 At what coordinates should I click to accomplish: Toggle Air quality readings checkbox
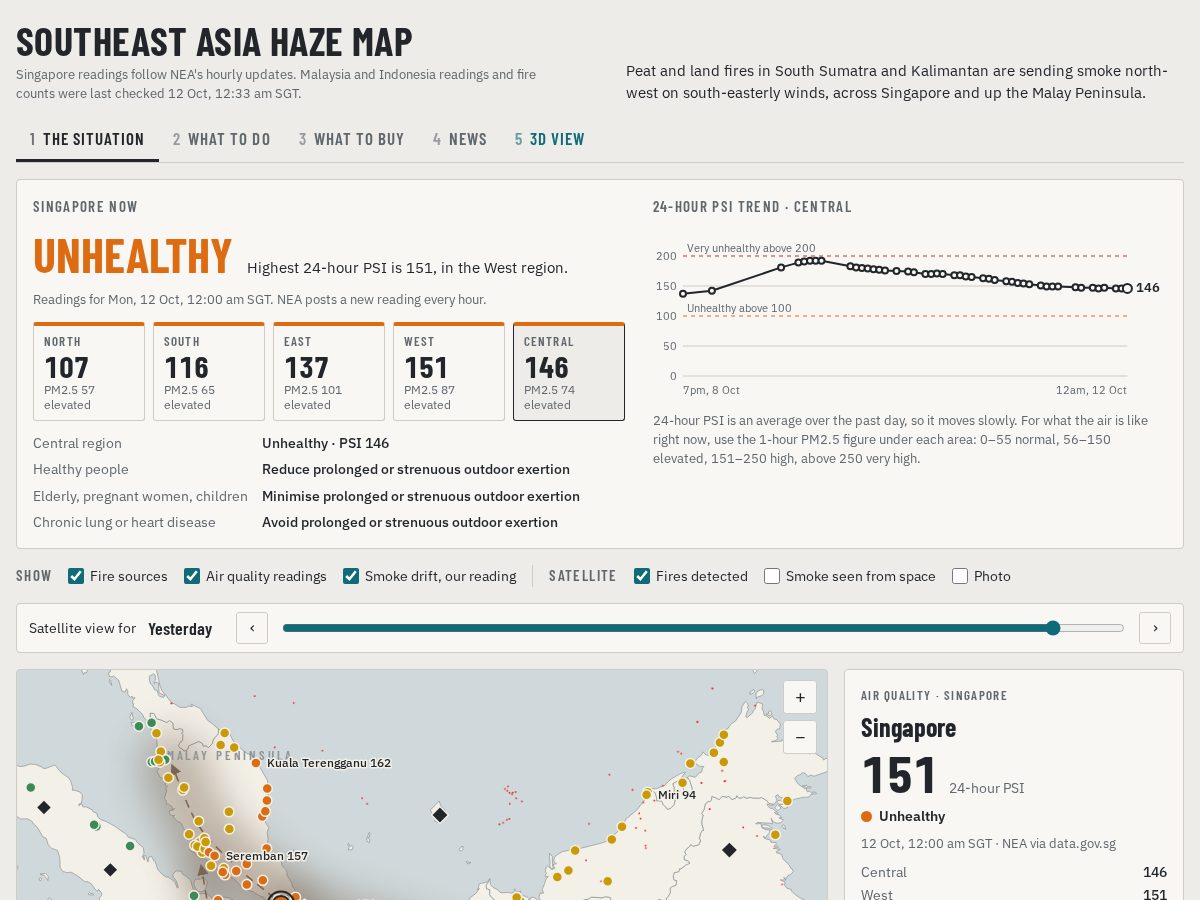[x=192, y=576]
